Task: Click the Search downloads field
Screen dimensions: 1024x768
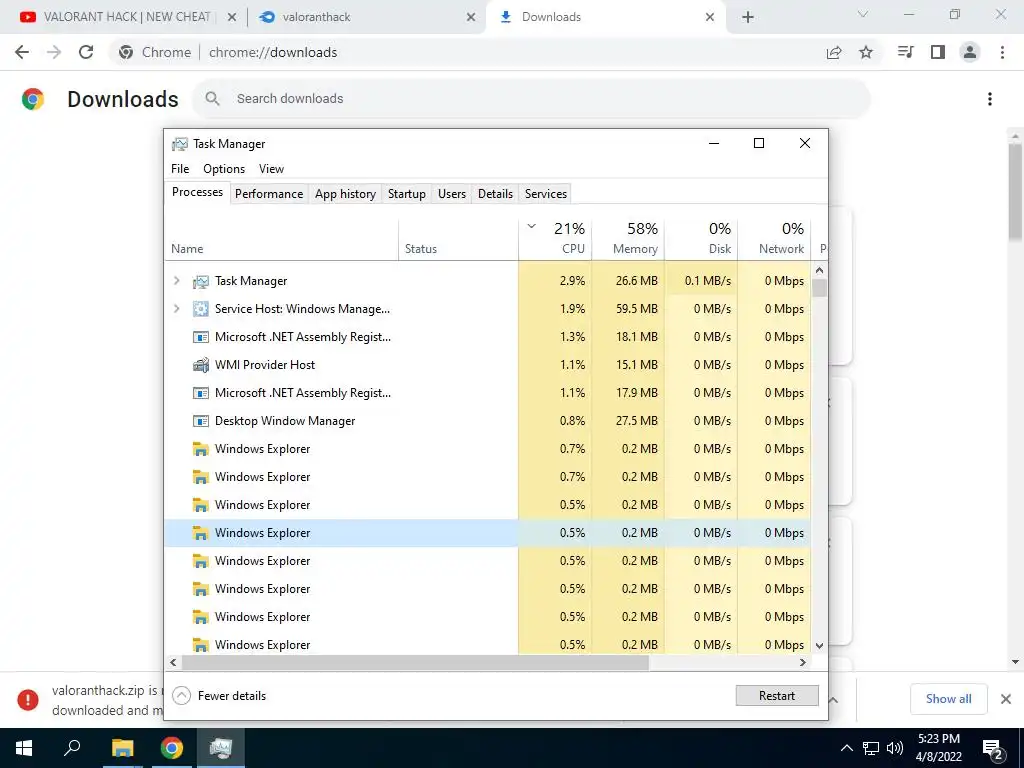Action: 530,99
